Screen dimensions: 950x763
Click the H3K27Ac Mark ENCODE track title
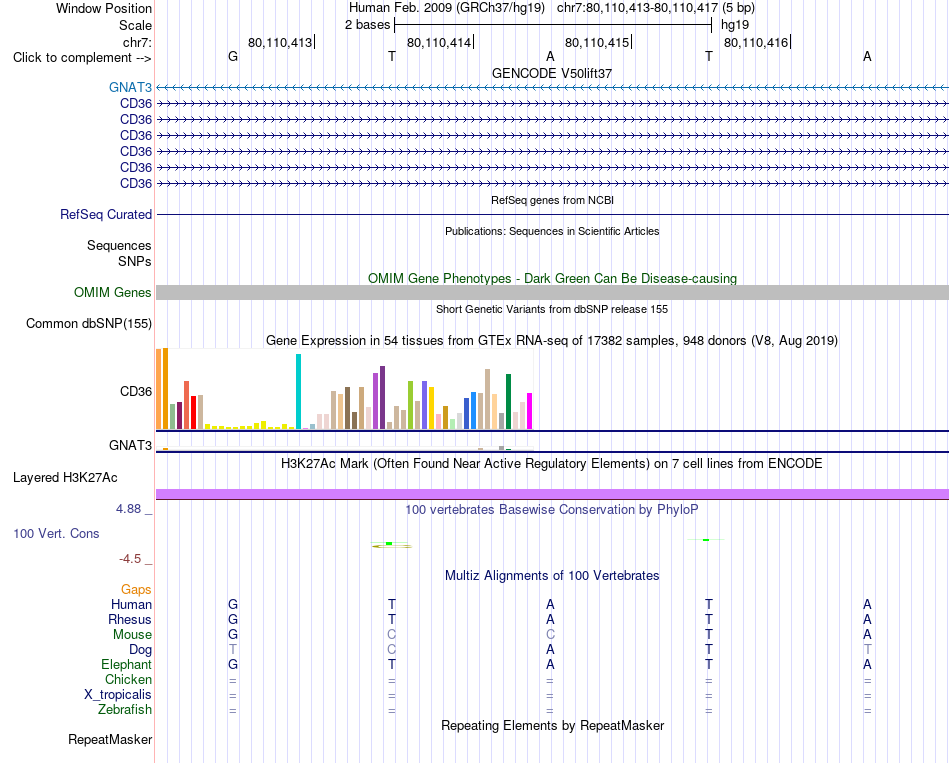pos(552,464)
